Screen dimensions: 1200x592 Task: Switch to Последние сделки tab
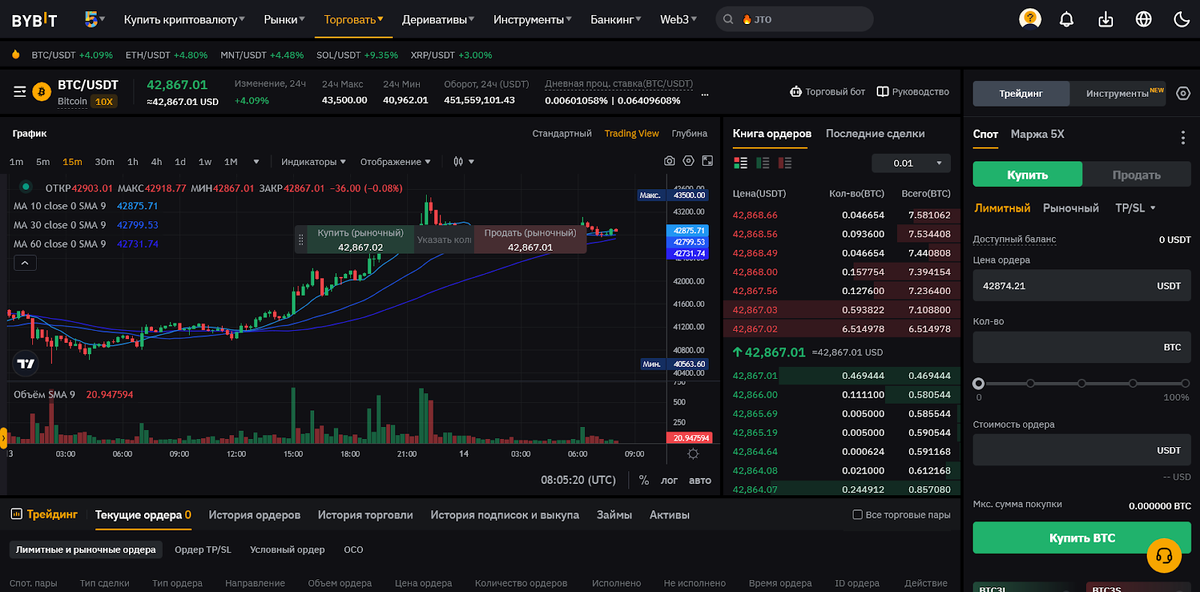875,133
